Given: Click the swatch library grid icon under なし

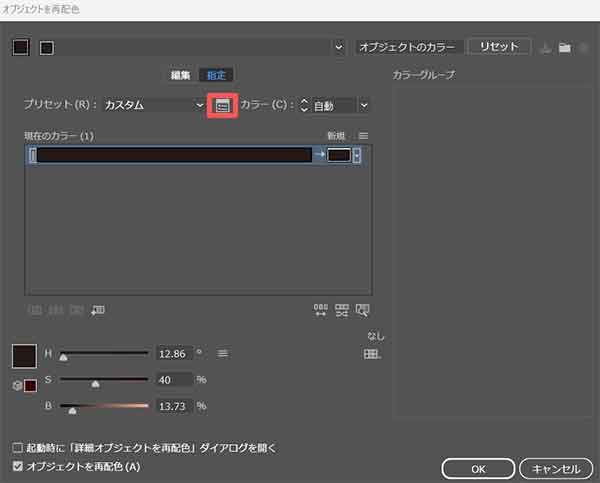Looking at the screenshot, I should point(372,354).
